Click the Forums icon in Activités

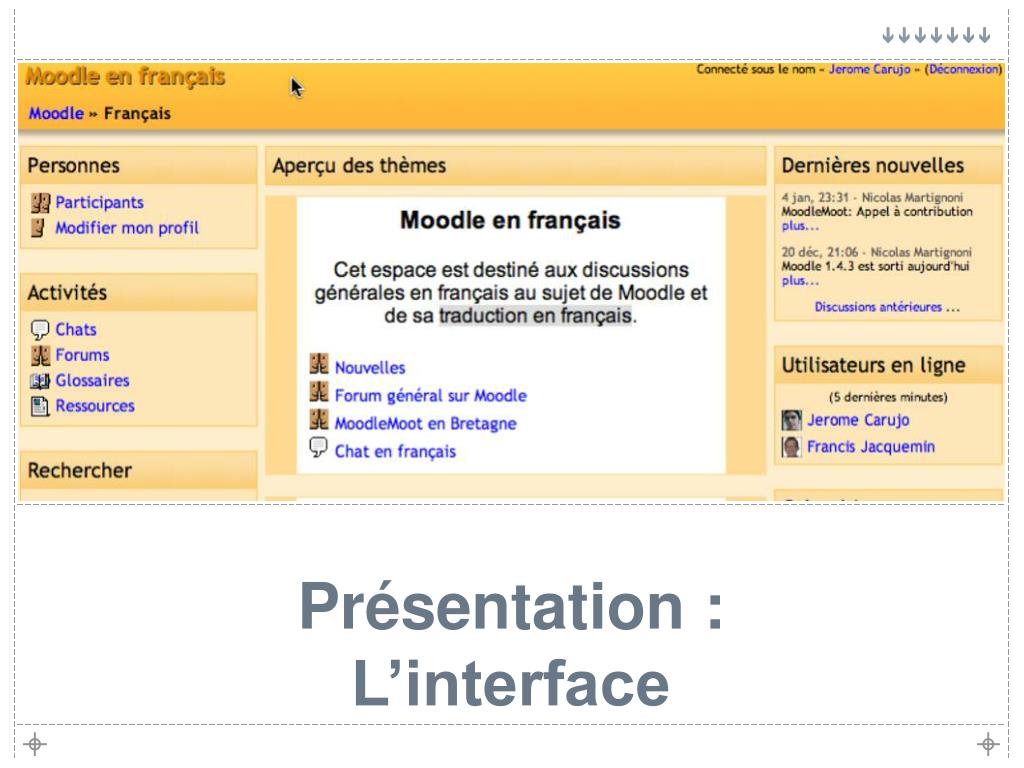[40, 355]
